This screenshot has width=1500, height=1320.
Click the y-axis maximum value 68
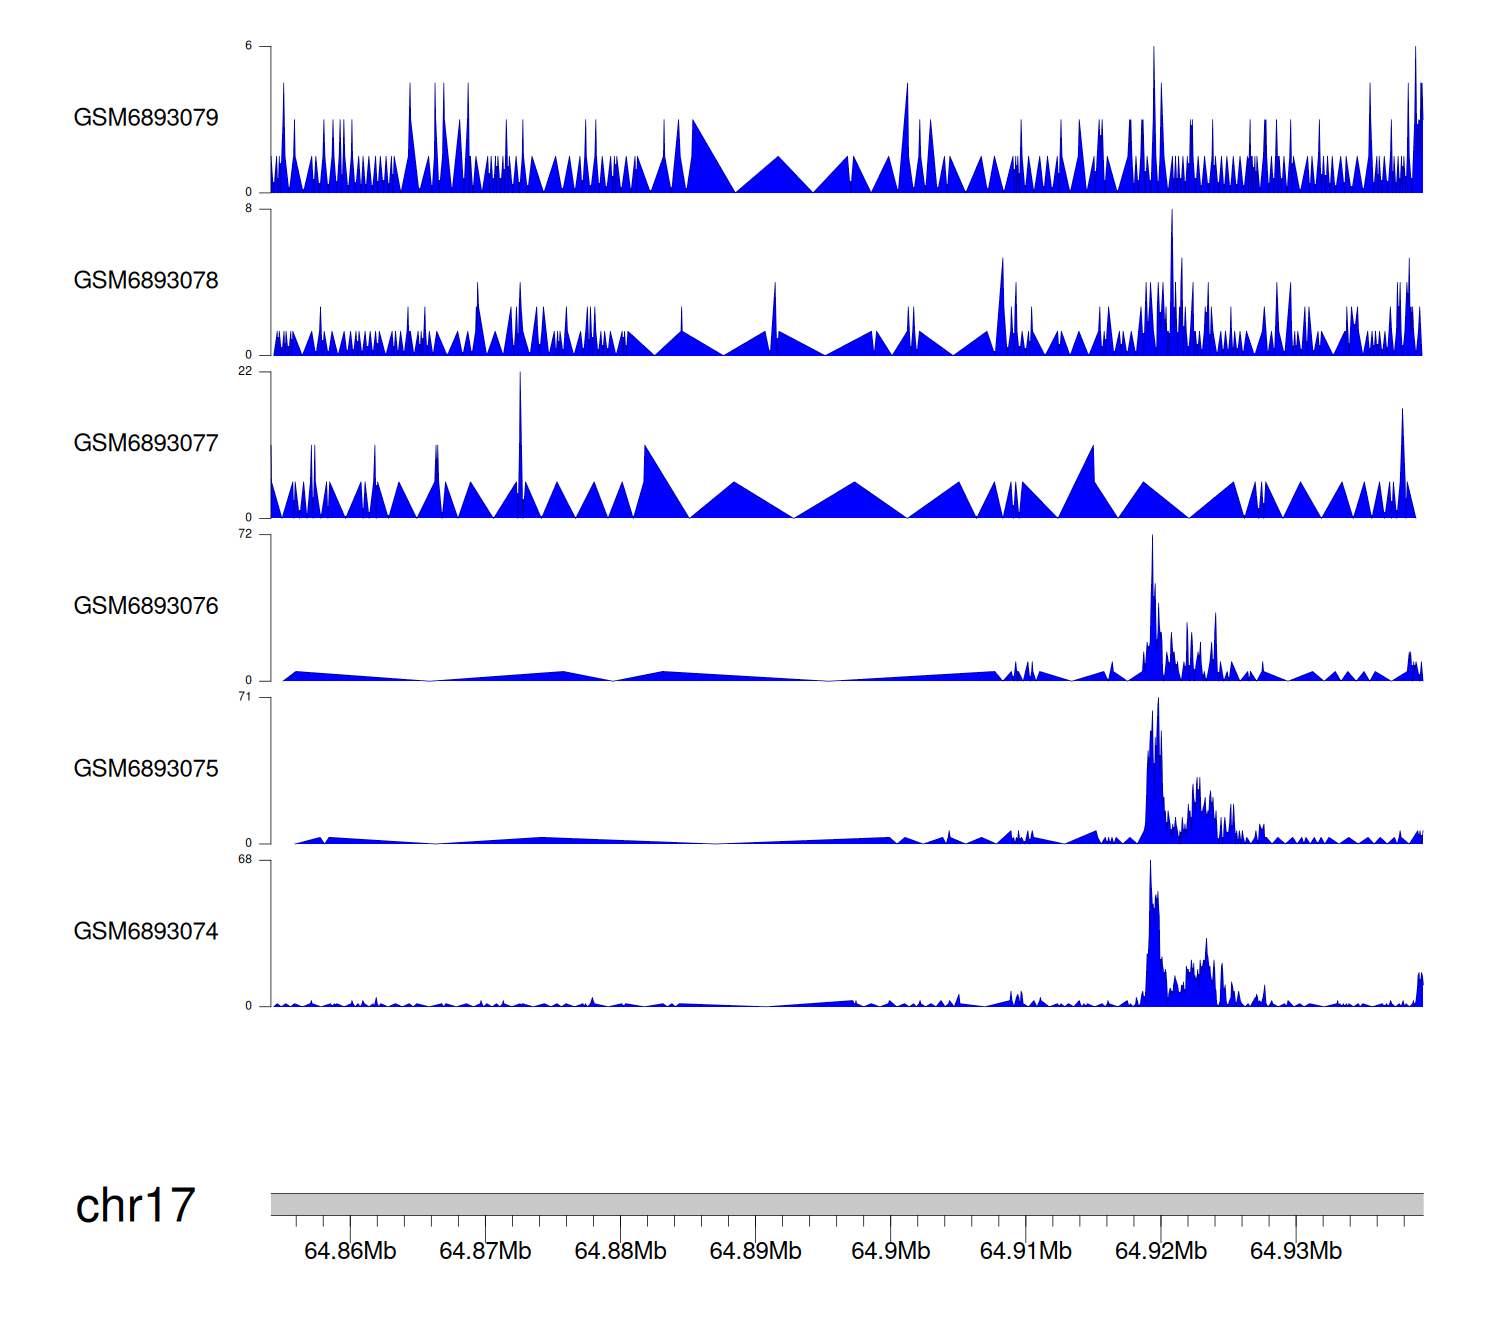[x=245, y=860]
